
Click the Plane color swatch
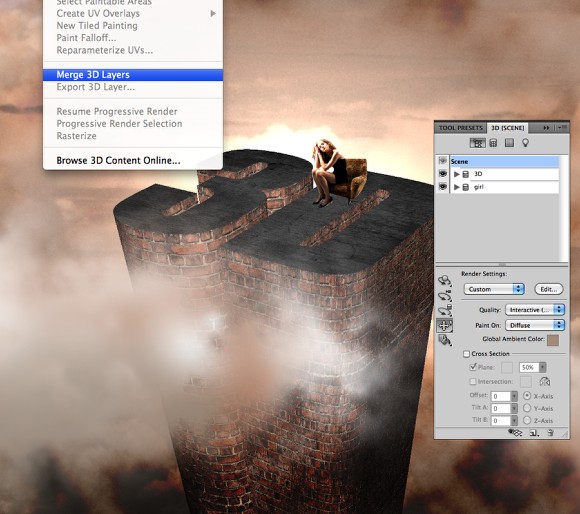coord(507,367)
